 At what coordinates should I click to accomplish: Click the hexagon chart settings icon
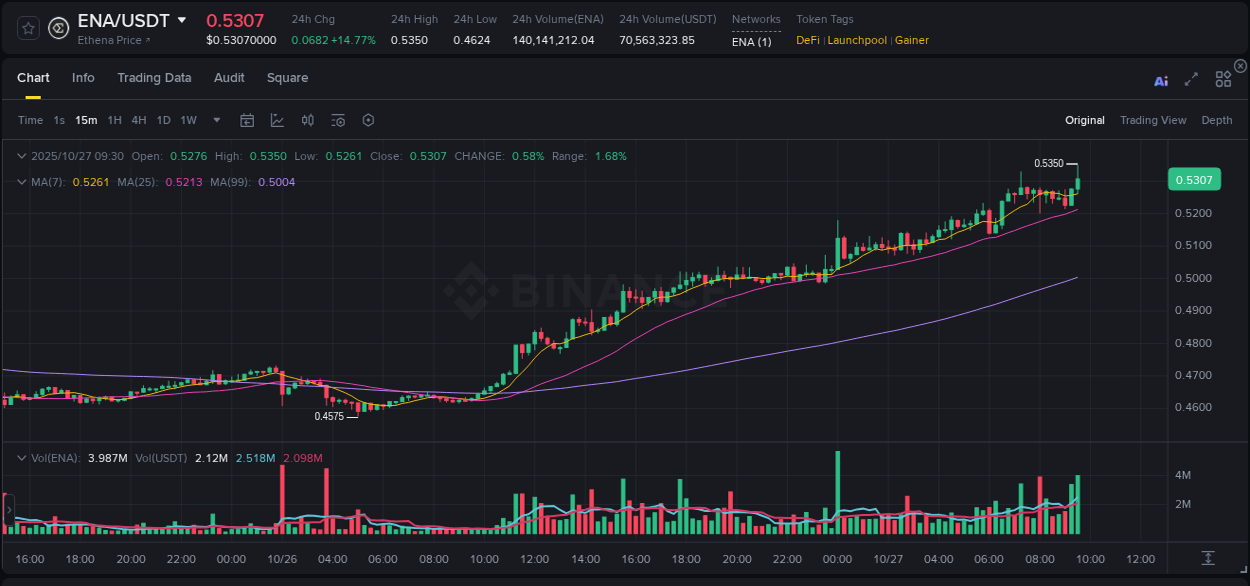(368, 119)
